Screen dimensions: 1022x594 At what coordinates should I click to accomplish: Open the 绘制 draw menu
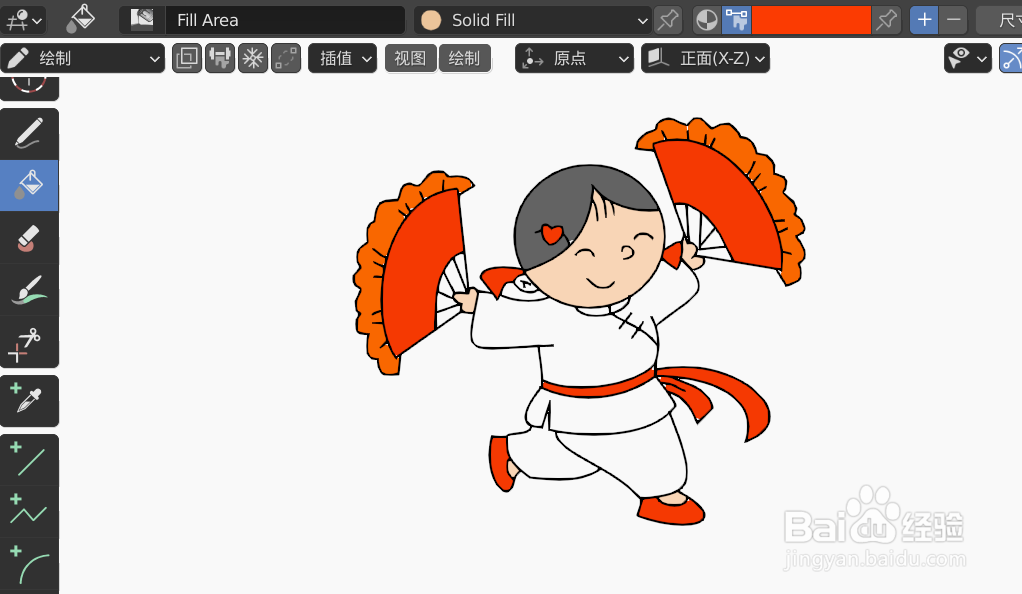464,59
